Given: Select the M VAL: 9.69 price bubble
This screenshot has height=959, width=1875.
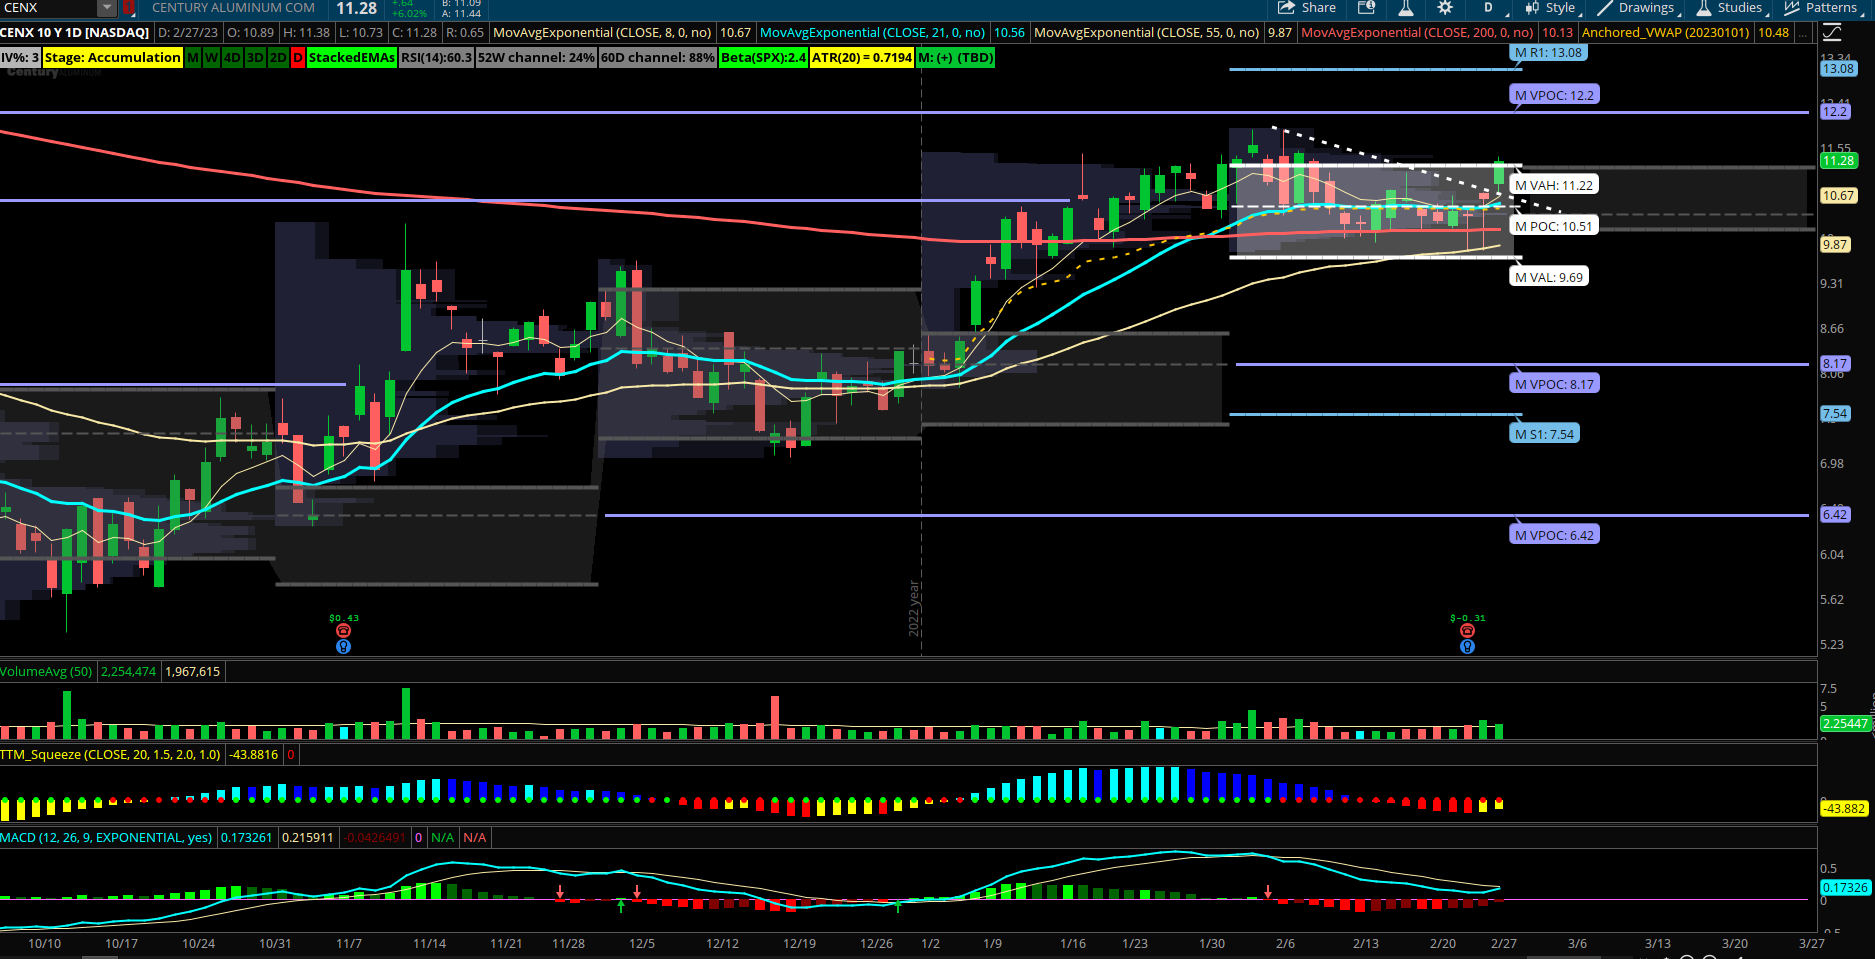Looking at the screenshot, I should (x=1549, y=277).
